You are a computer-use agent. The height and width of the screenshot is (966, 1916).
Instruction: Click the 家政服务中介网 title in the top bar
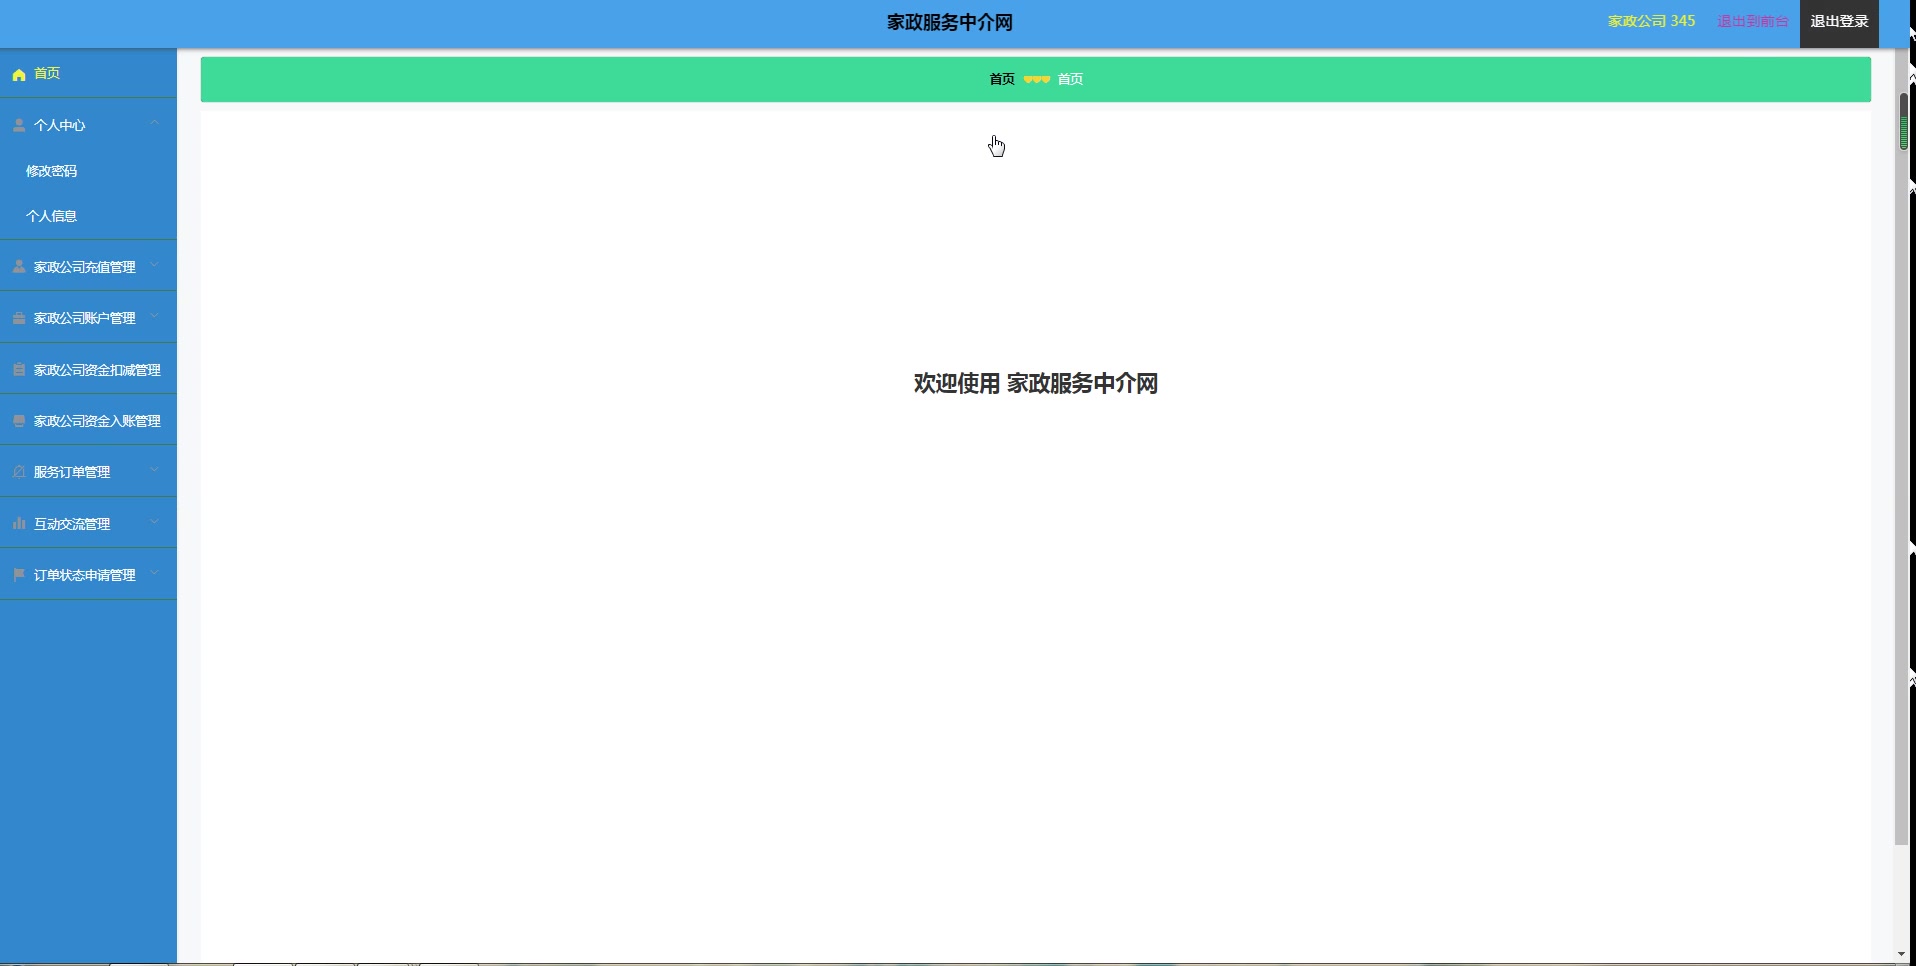point(950,22)
